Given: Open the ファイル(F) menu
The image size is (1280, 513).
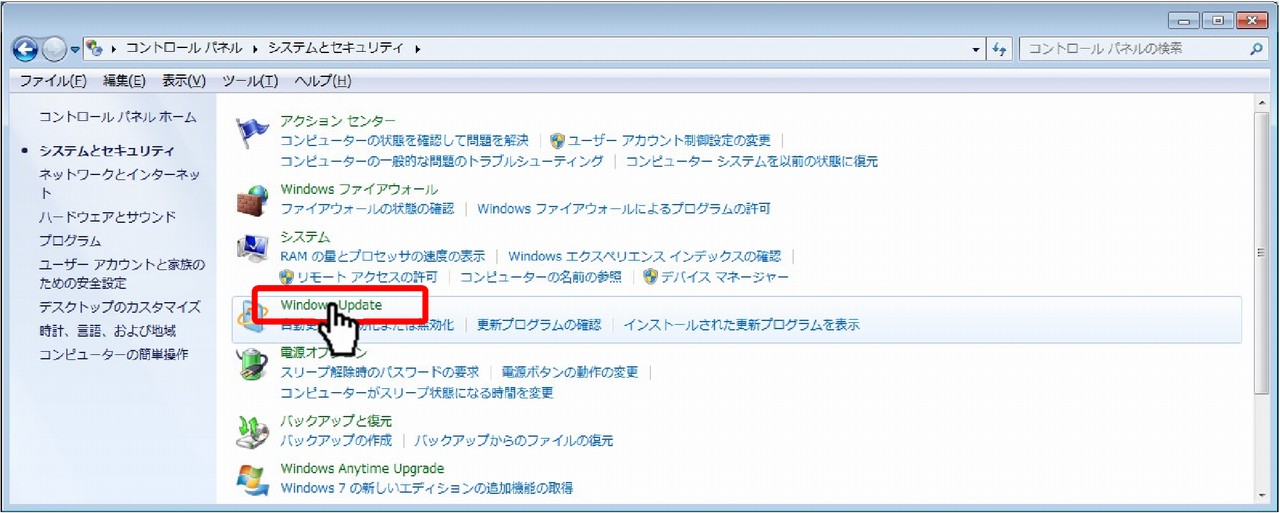Looking at the screenshot, I should pyautogui.click(x=53, y=81).
